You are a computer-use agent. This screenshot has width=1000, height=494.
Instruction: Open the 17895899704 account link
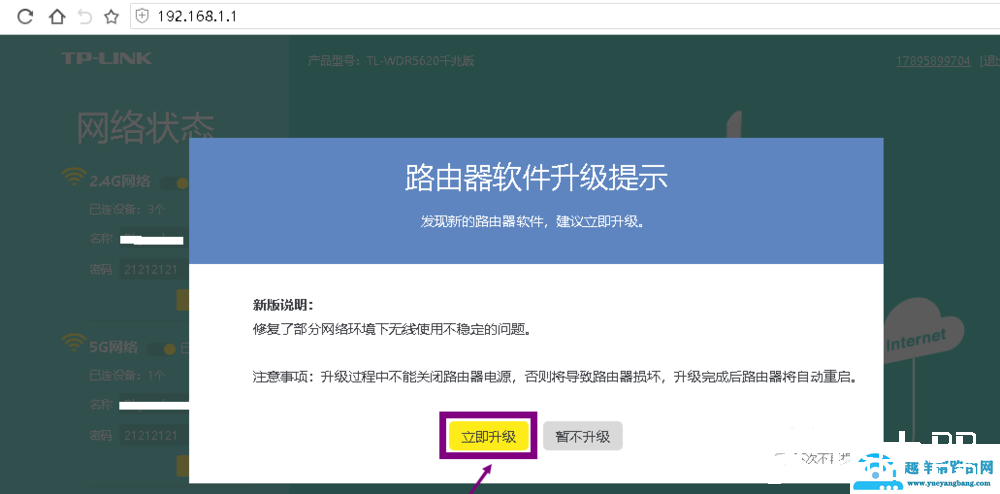coord(934,61)
